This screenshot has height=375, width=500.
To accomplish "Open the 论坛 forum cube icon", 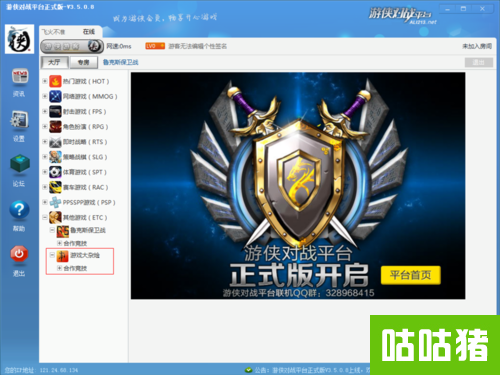I will [x=20, y=164].
